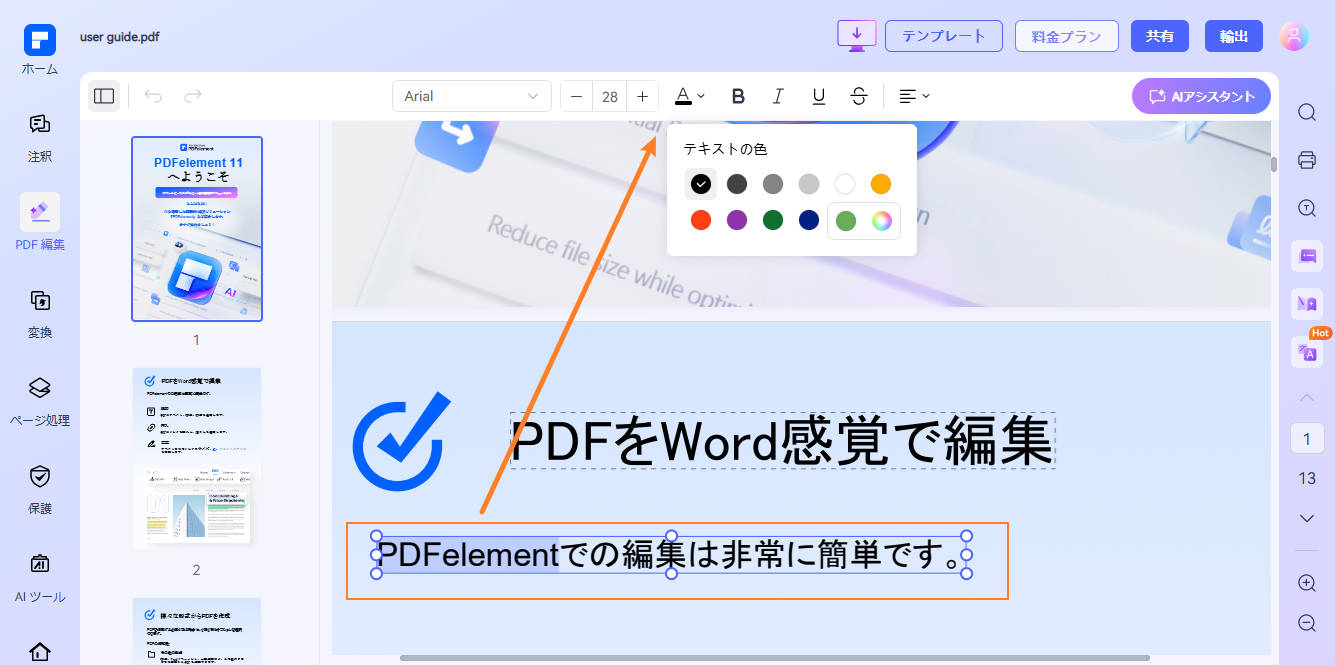The width and height of the screenshot is (1335, 665).
Task: Click the download icon at top
Action: tap(856, 35)
